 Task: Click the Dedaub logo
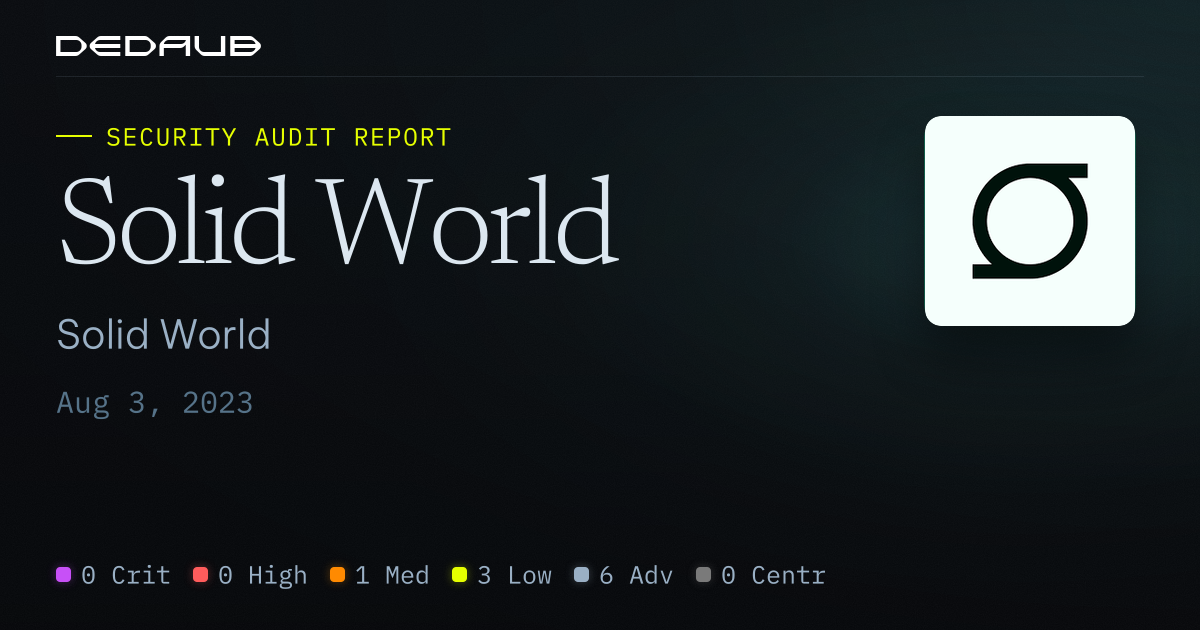(159, 46)
